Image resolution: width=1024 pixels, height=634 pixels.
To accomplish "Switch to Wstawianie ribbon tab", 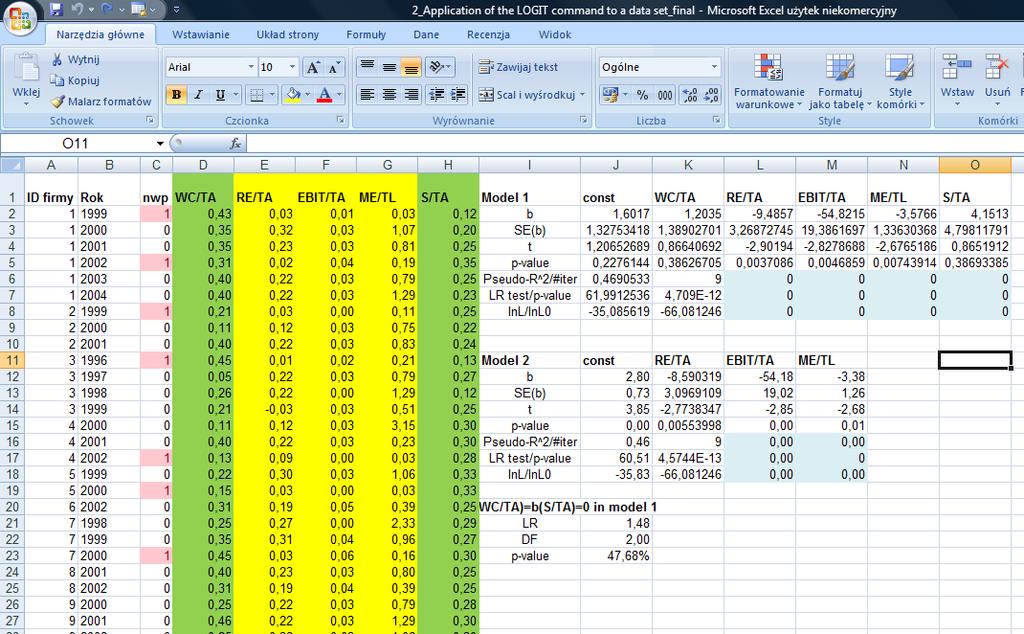I will 200,35.
